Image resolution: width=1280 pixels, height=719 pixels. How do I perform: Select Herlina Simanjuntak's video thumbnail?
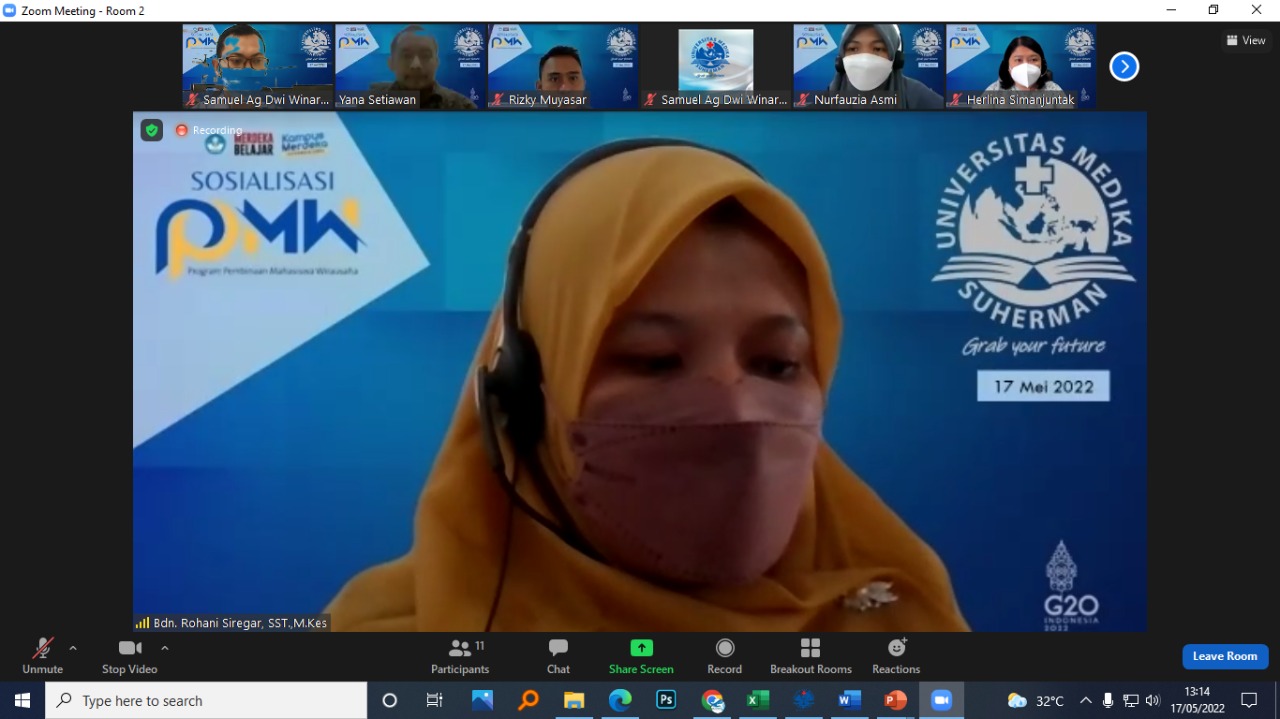click(x=1020, y=66)
